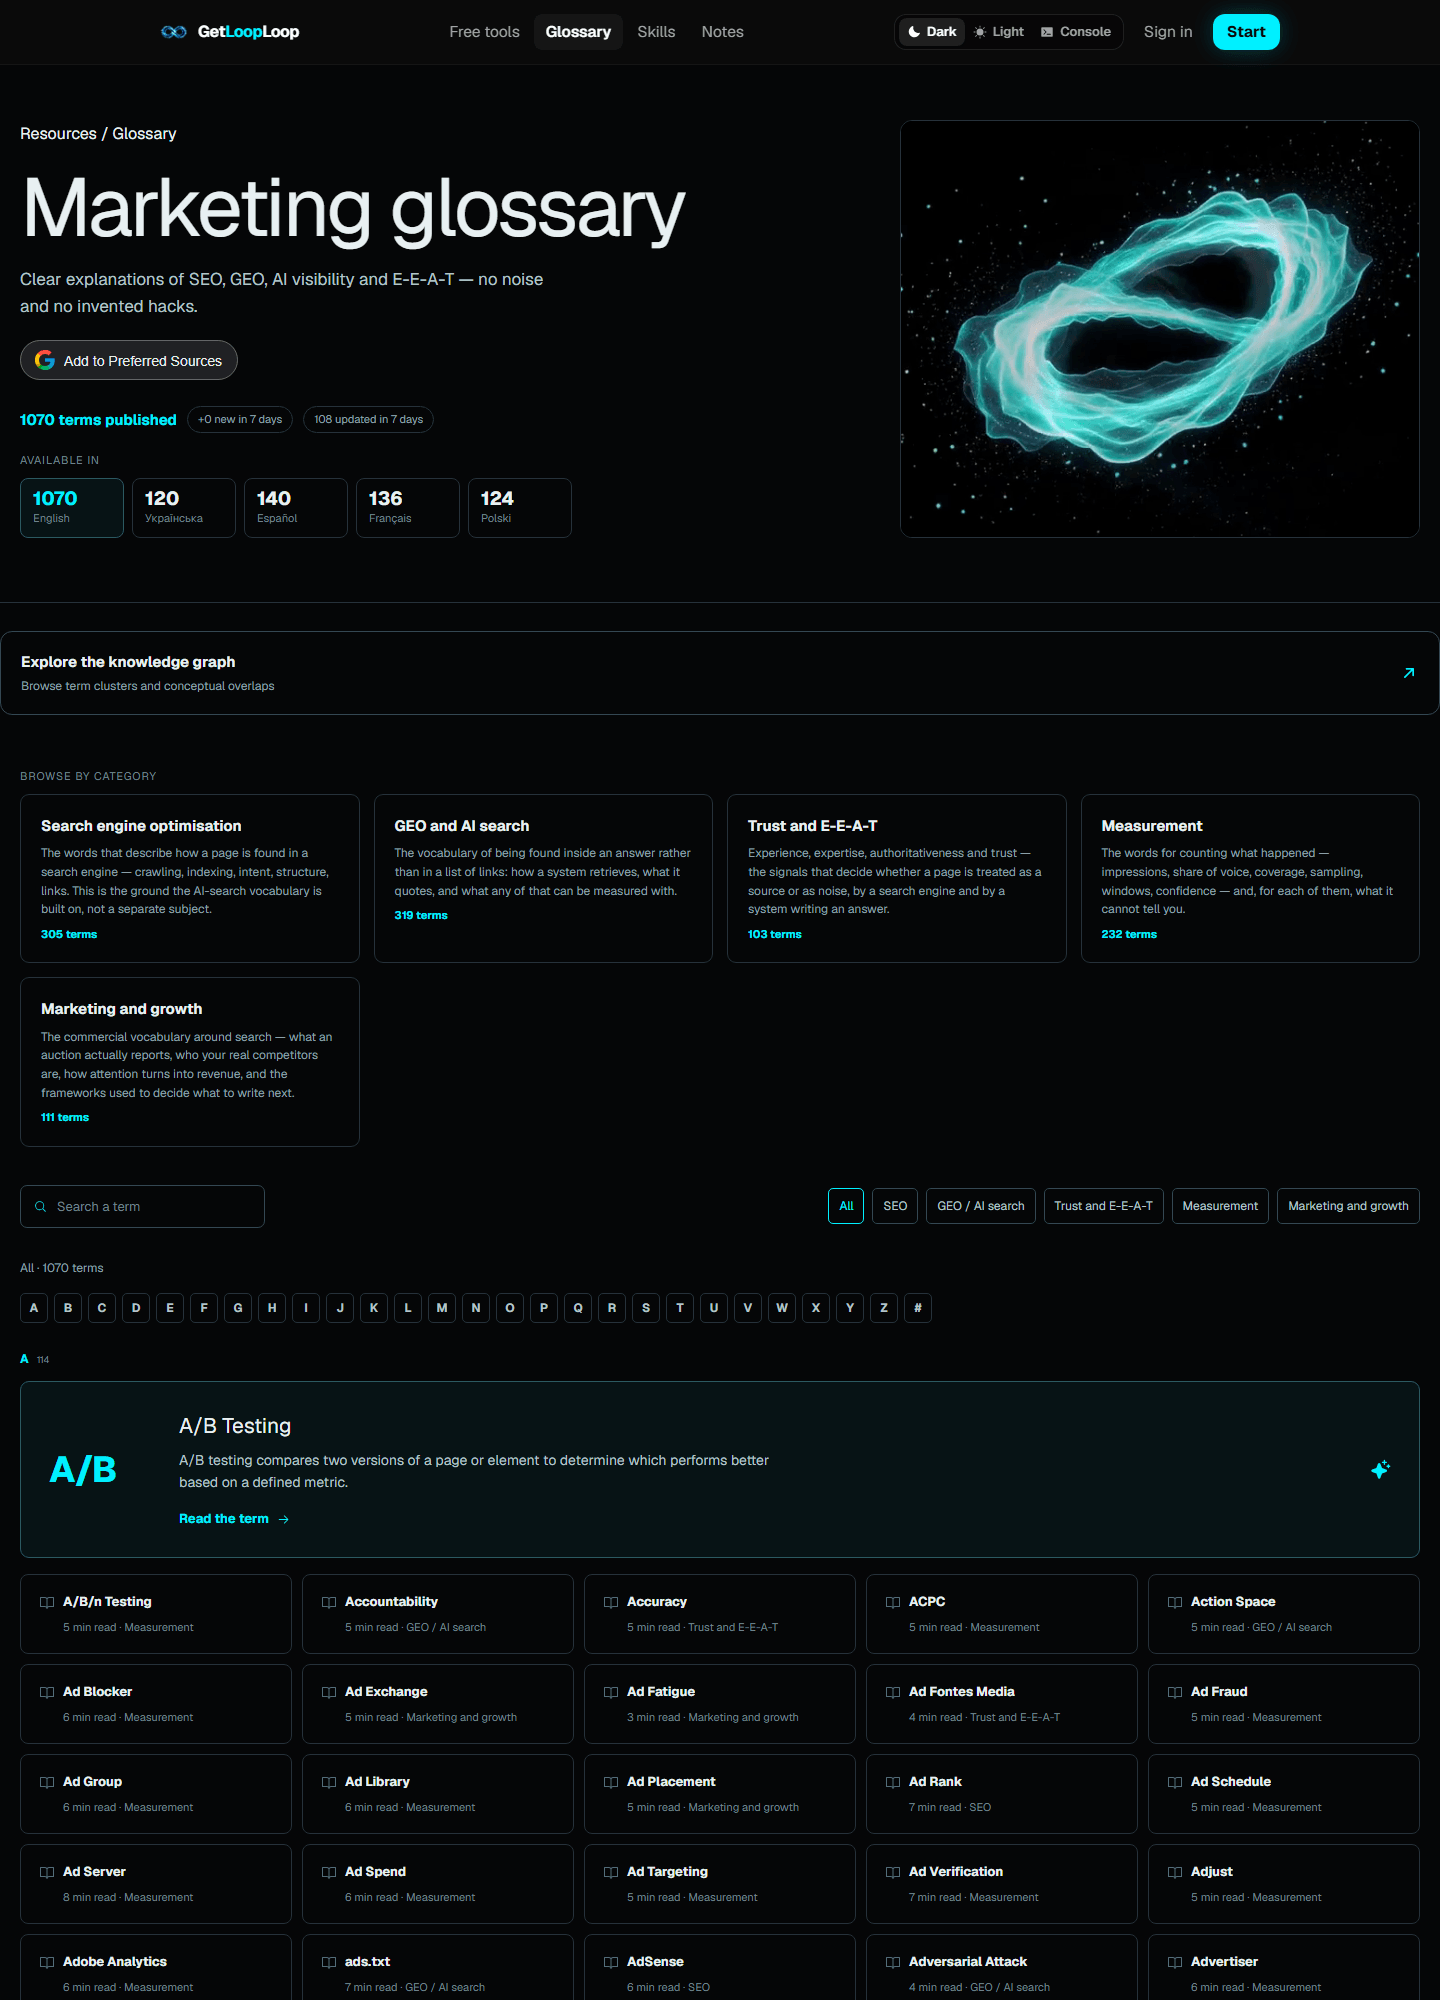Screen dimensions: 1440x2000
Task: Click the book icon next to A/B/n Testing
Action: pos(47,1602)
